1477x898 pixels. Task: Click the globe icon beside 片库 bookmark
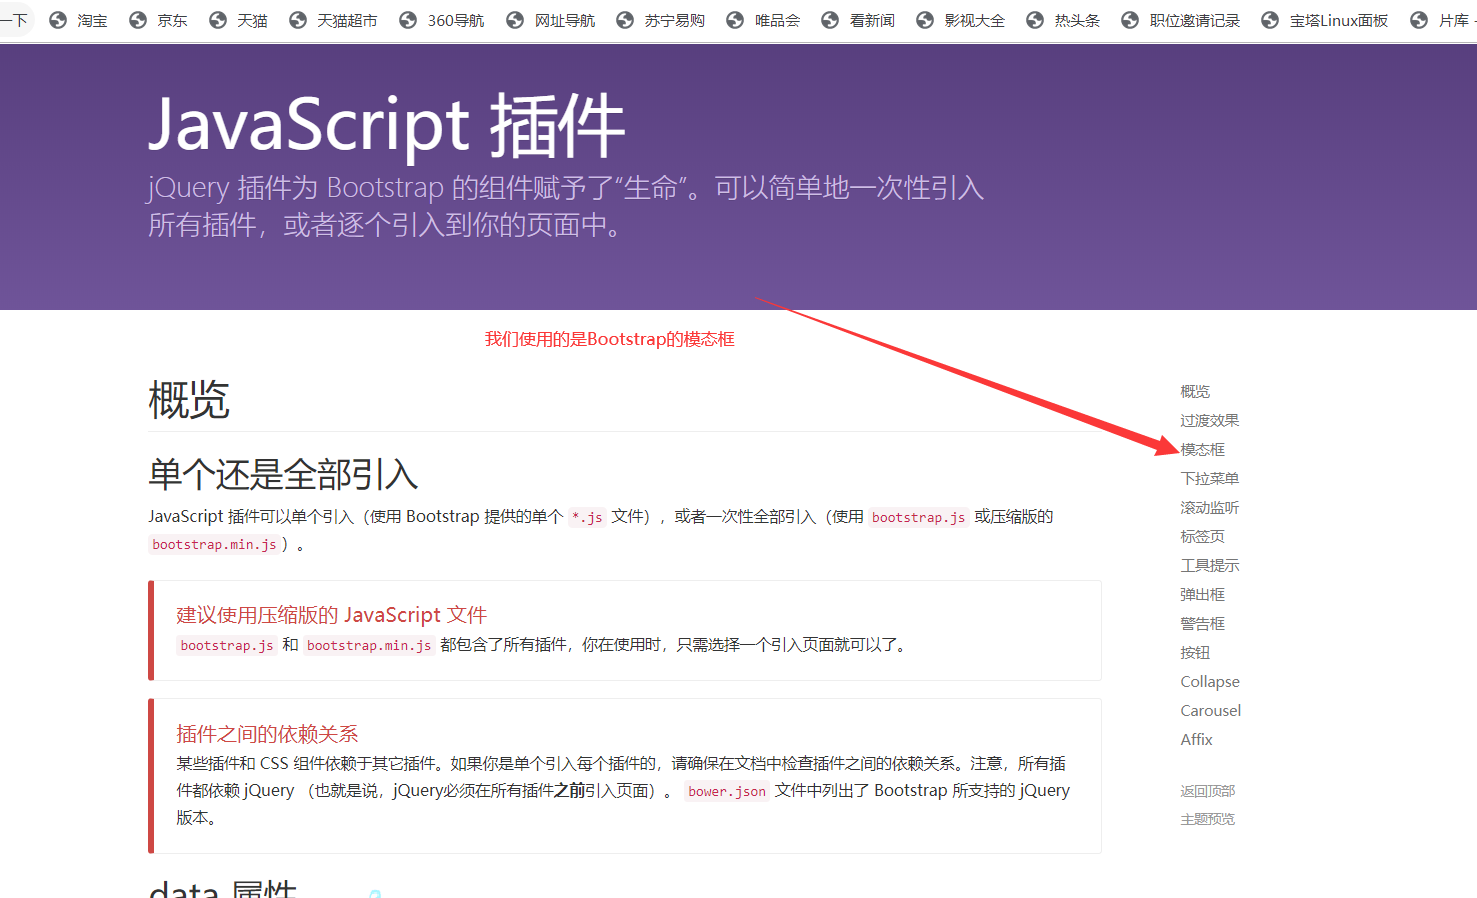(1419, 20)
